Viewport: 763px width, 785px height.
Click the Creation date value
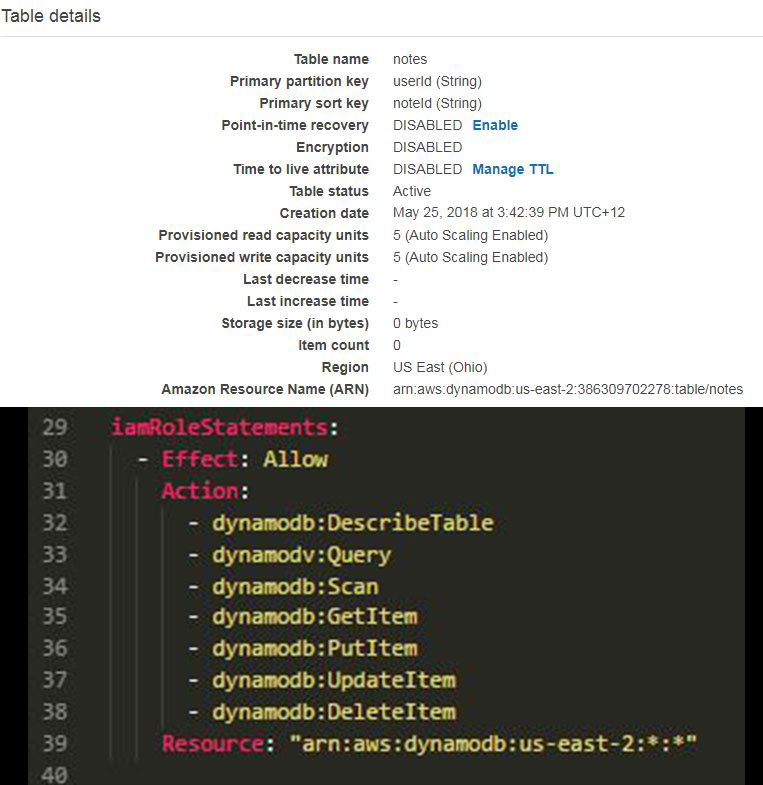pyautogui.click(x=509, y=213)
